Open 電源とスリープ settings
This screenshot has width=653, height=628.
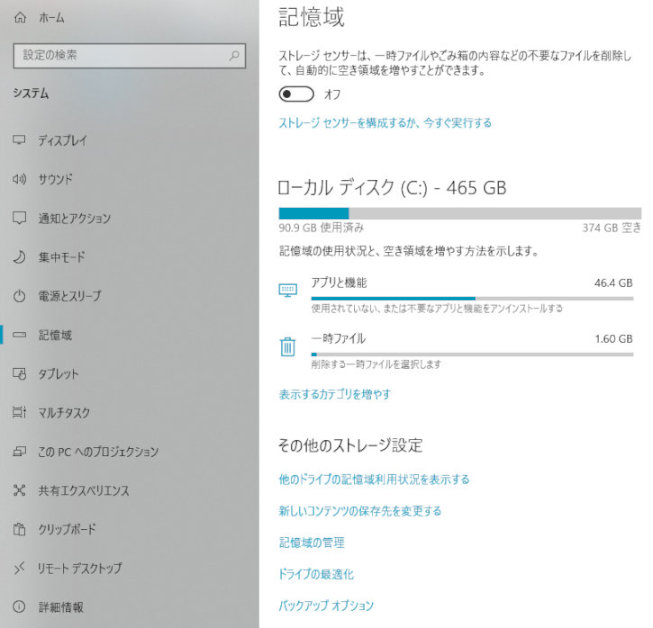[70, 296]
